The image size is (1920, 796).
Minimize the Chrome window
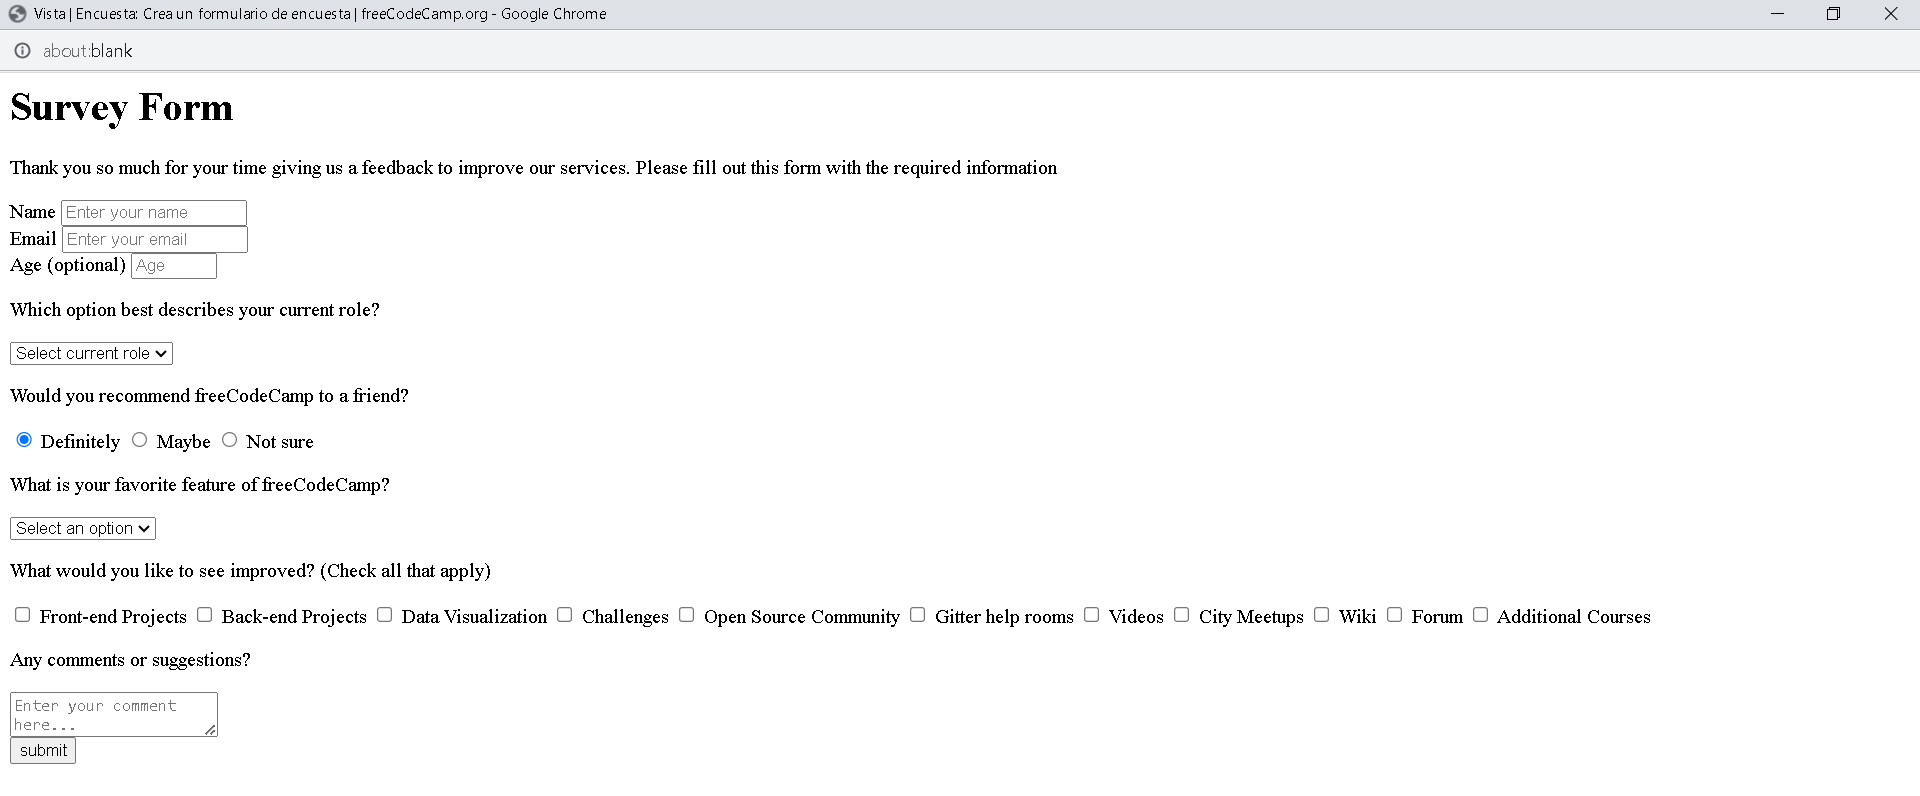tap(1777, 14)
